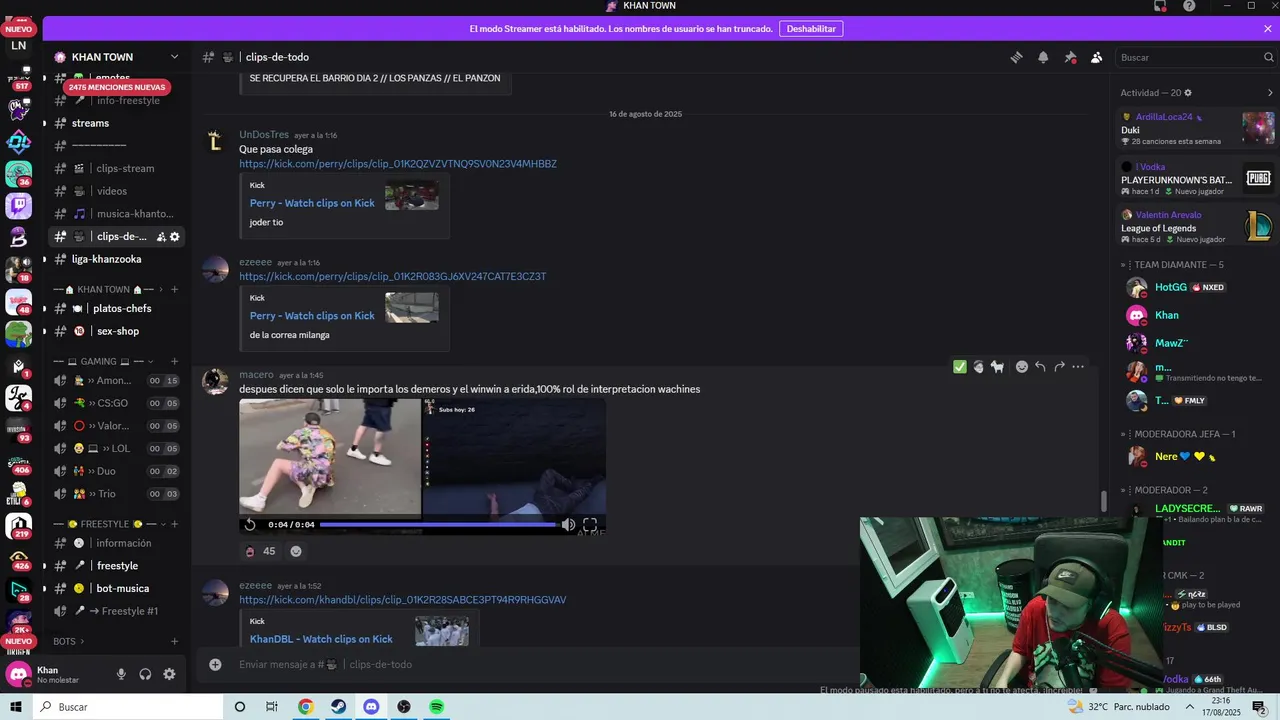Screen dimensions: 1280x720
Task: Toggle microphone mute in user panel
Action: (121, 674)
